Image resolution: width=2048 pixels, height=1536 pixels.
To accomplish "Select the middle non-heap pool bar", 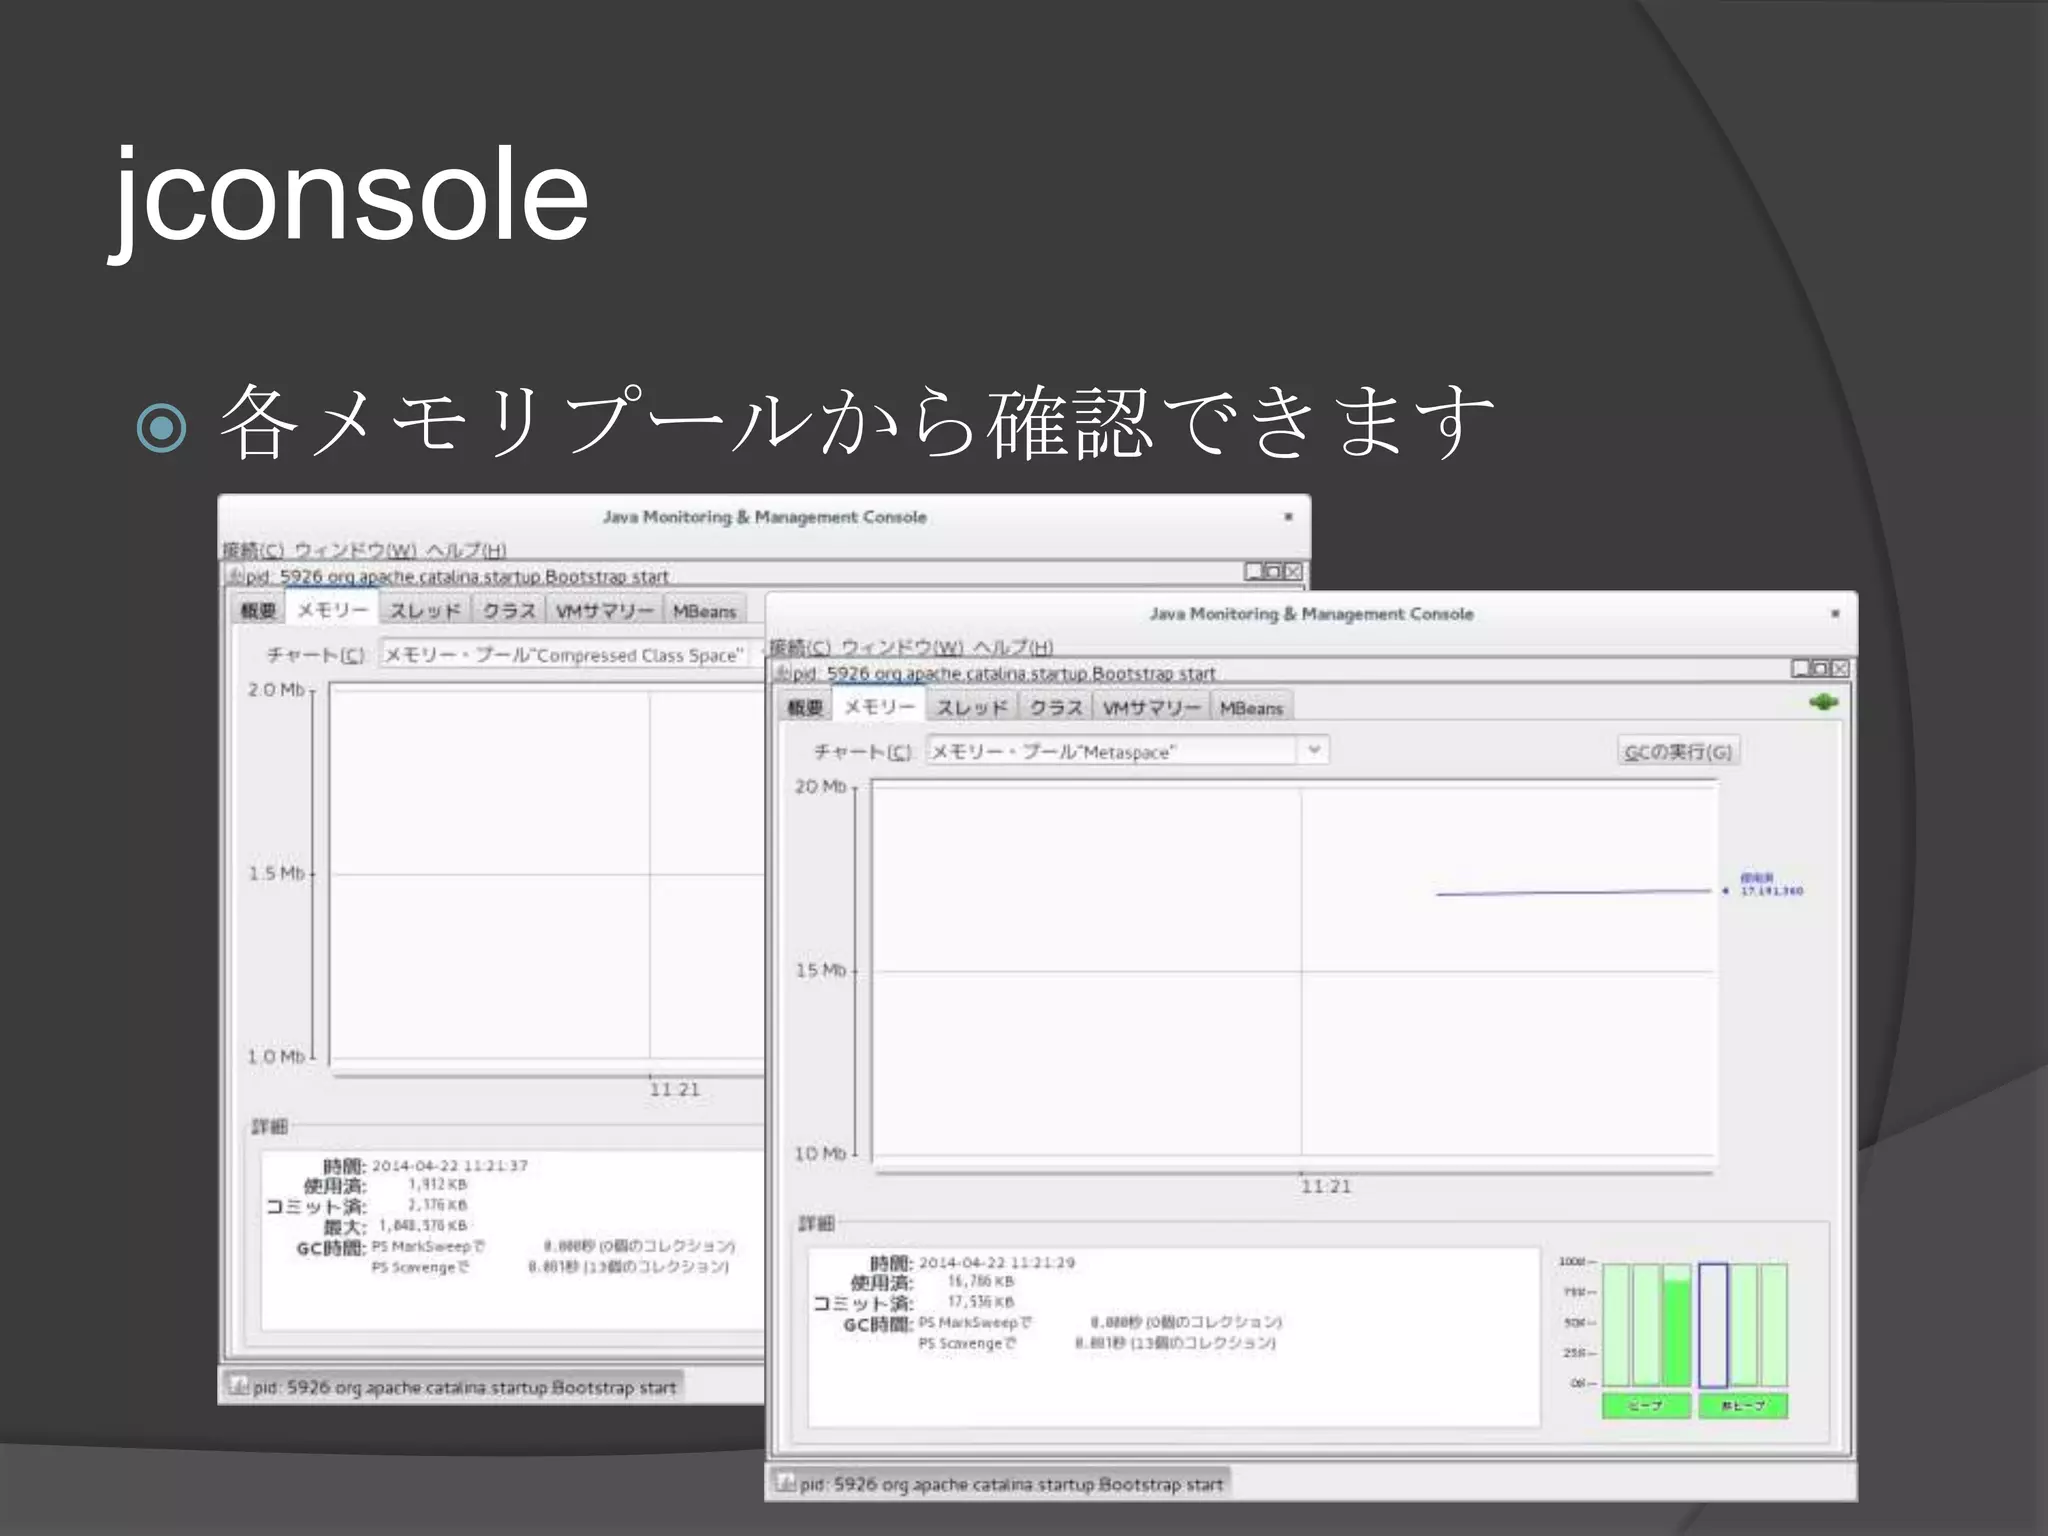I will coord(1744,1325).
